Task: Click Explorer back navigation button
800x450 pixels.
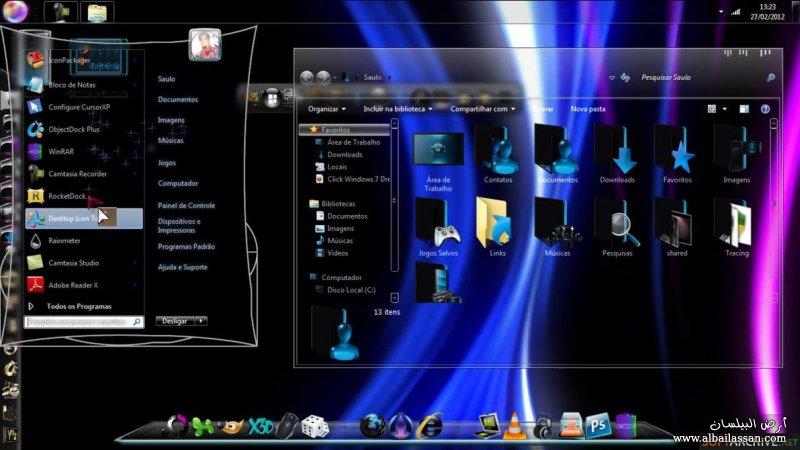Action: click(x=307, y=78)
